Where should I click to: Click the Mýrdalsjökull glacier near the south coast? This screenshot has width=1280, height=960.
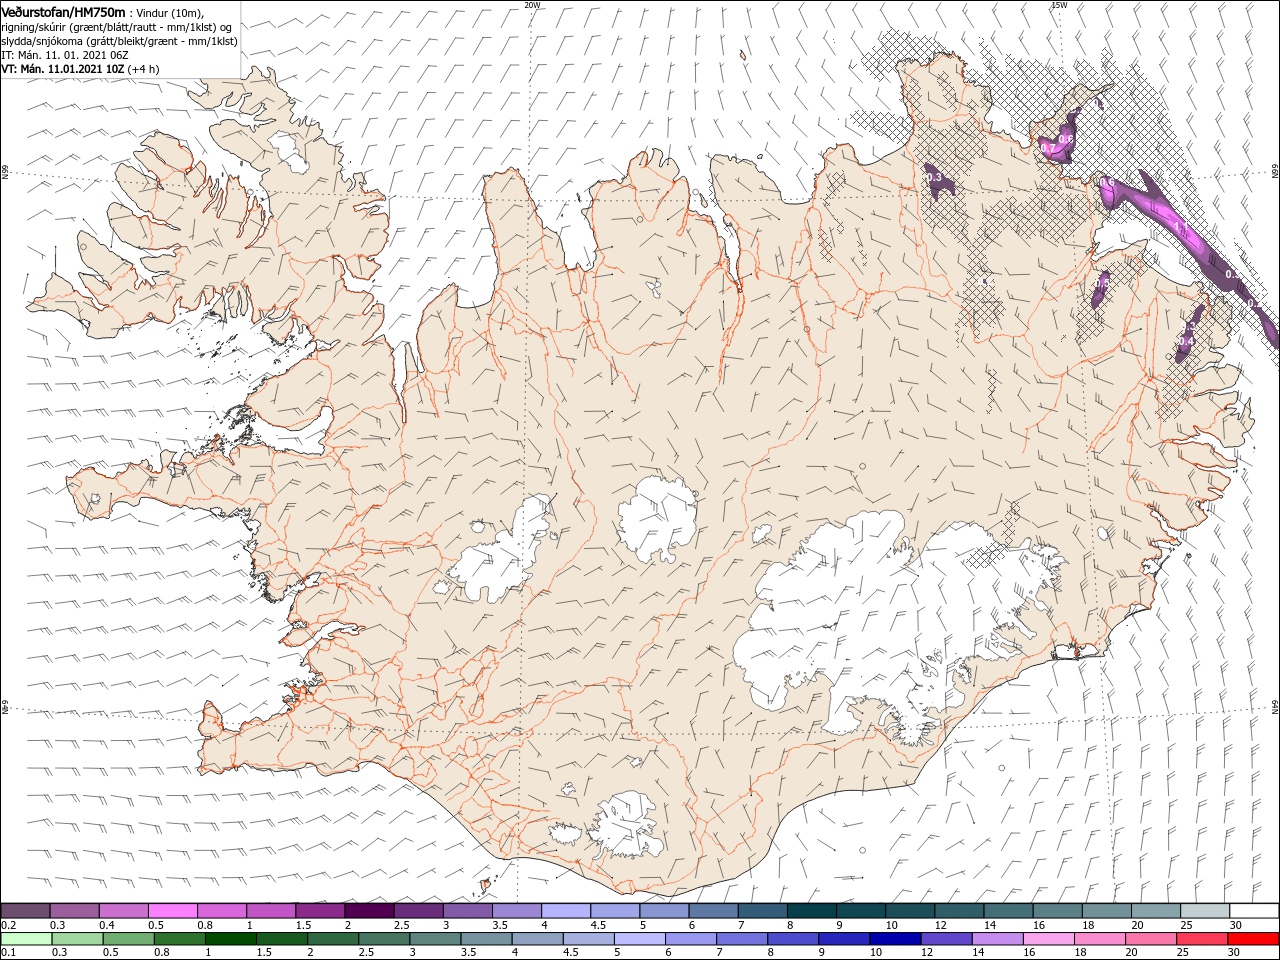[x=625, y=825]
